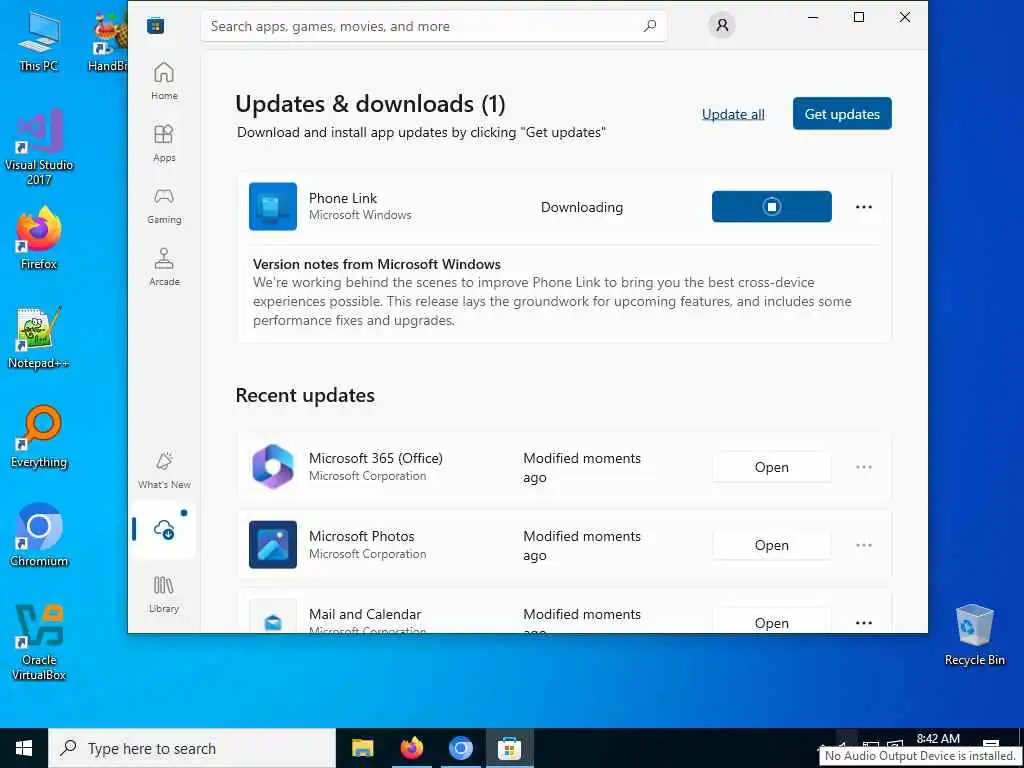The image size is (1024, 768).
Task: Open Microsoft 365 (Office) app
Action: pyautogui.click(x=771, y=467)
